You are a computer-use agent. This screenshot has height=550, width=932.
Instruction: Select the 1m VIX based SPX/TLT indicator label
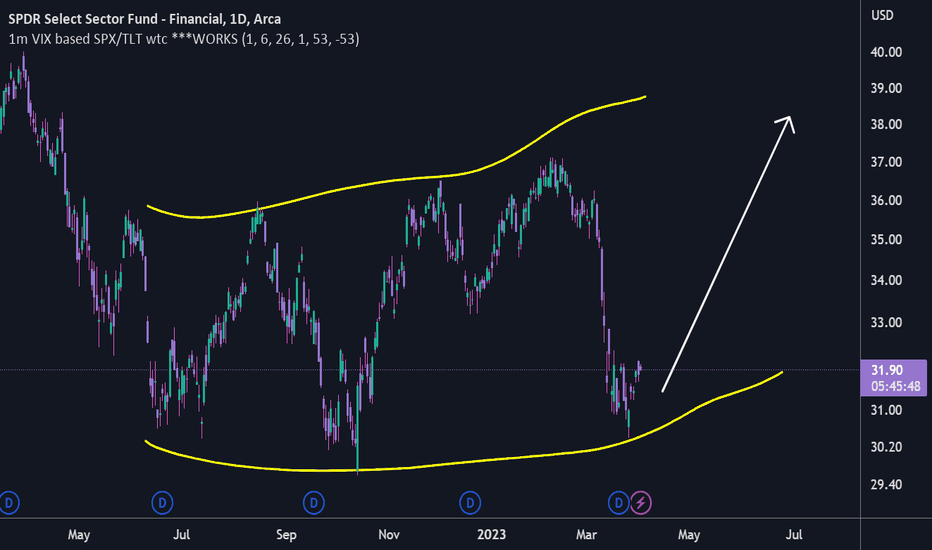click(x=184, y=39)
